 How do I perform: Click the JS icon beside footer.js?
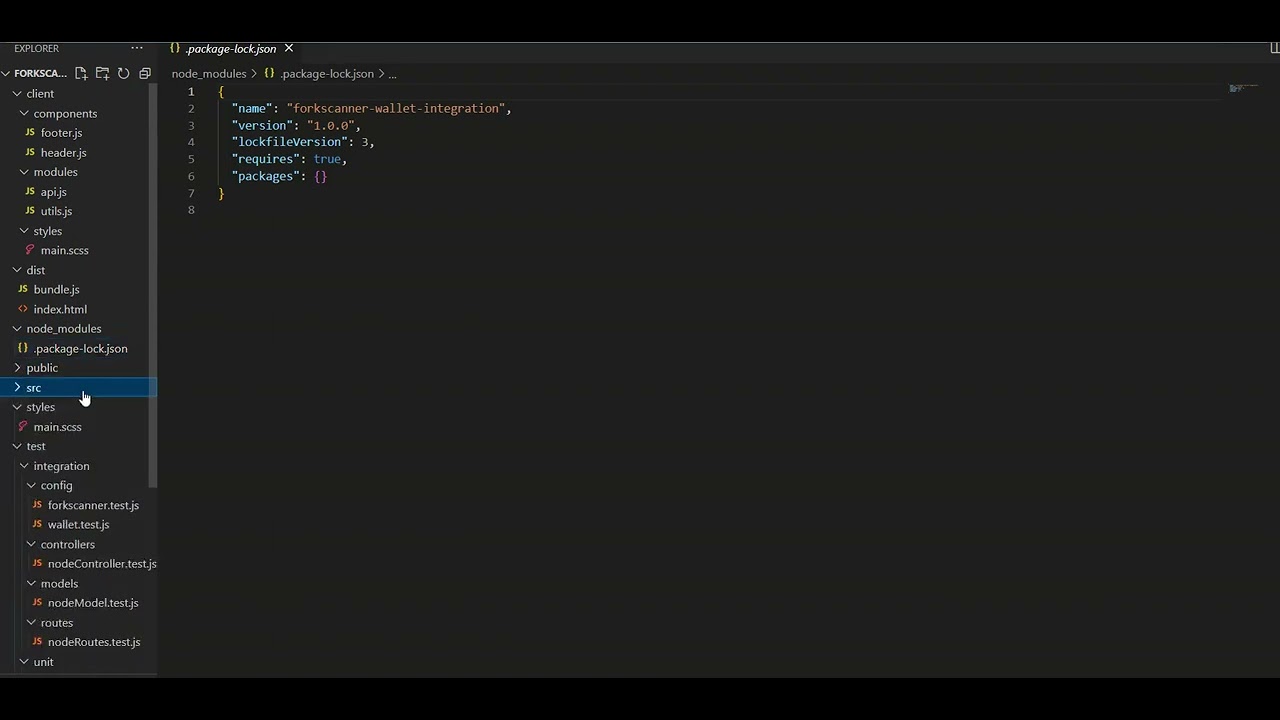pyautogui.click(x=30, y=132)
